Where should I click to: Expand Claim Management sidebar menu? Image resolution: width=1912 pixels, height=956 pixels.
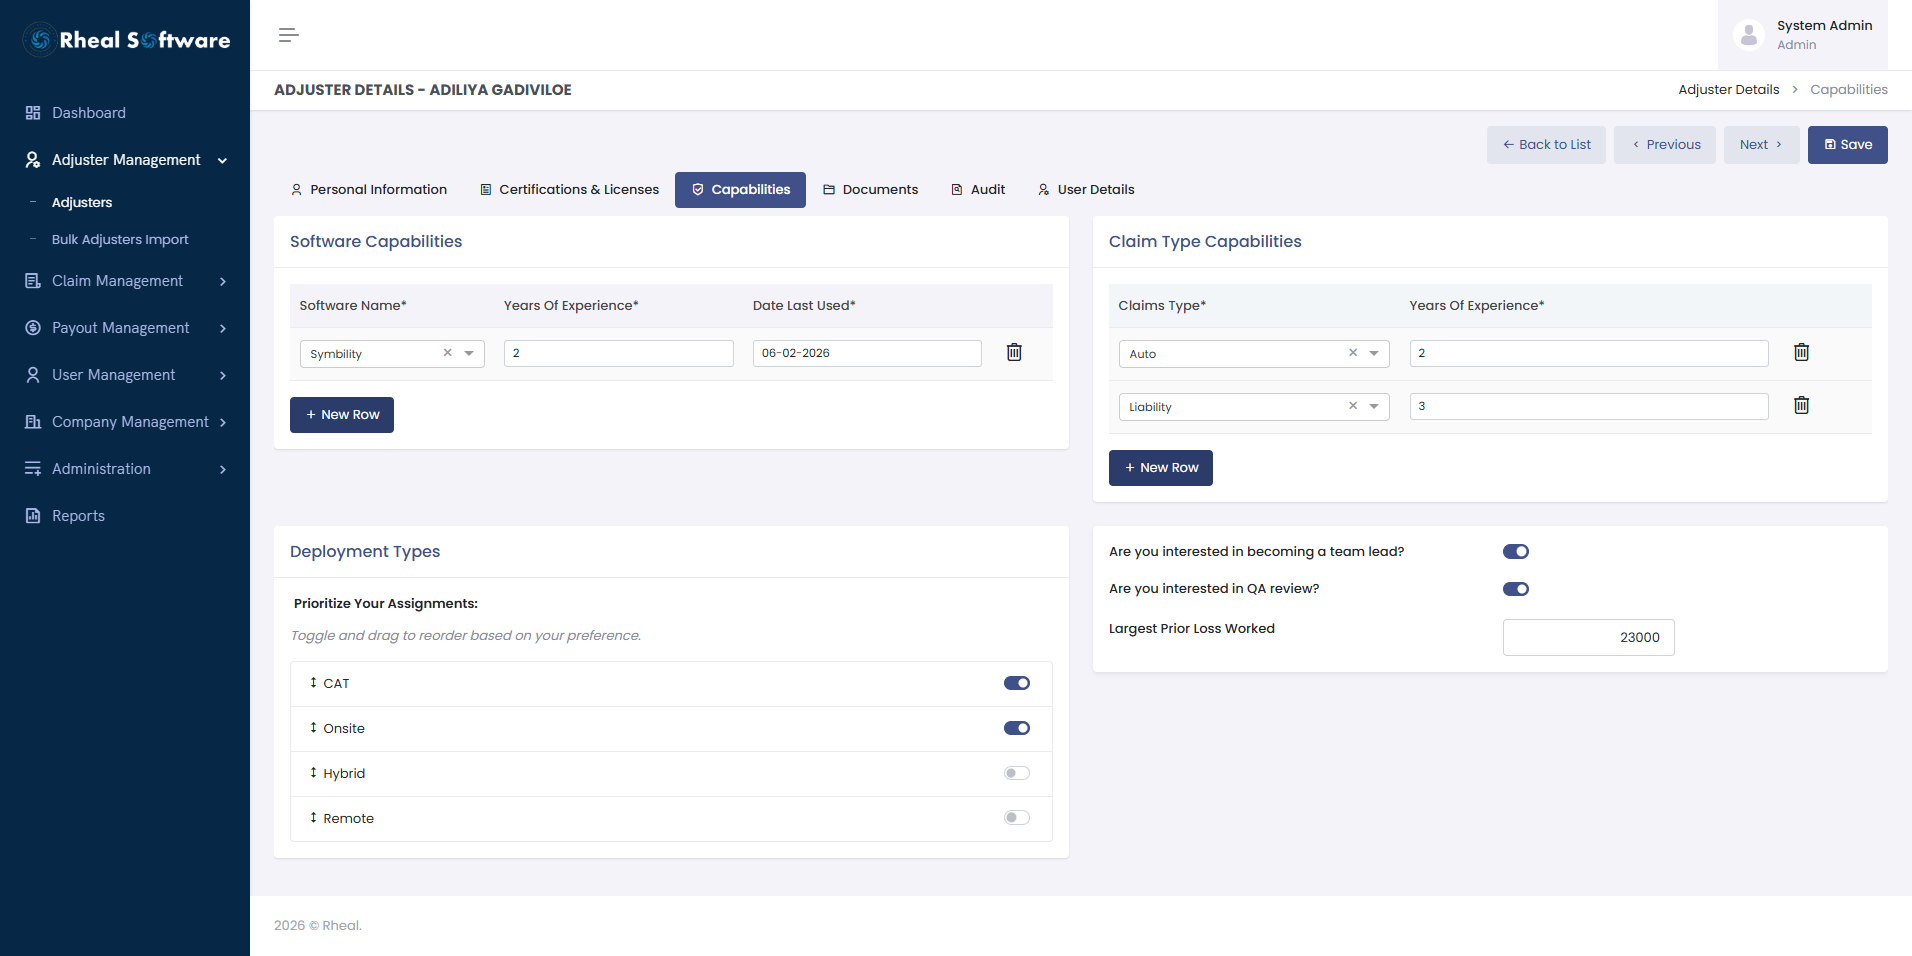(125, 281)
